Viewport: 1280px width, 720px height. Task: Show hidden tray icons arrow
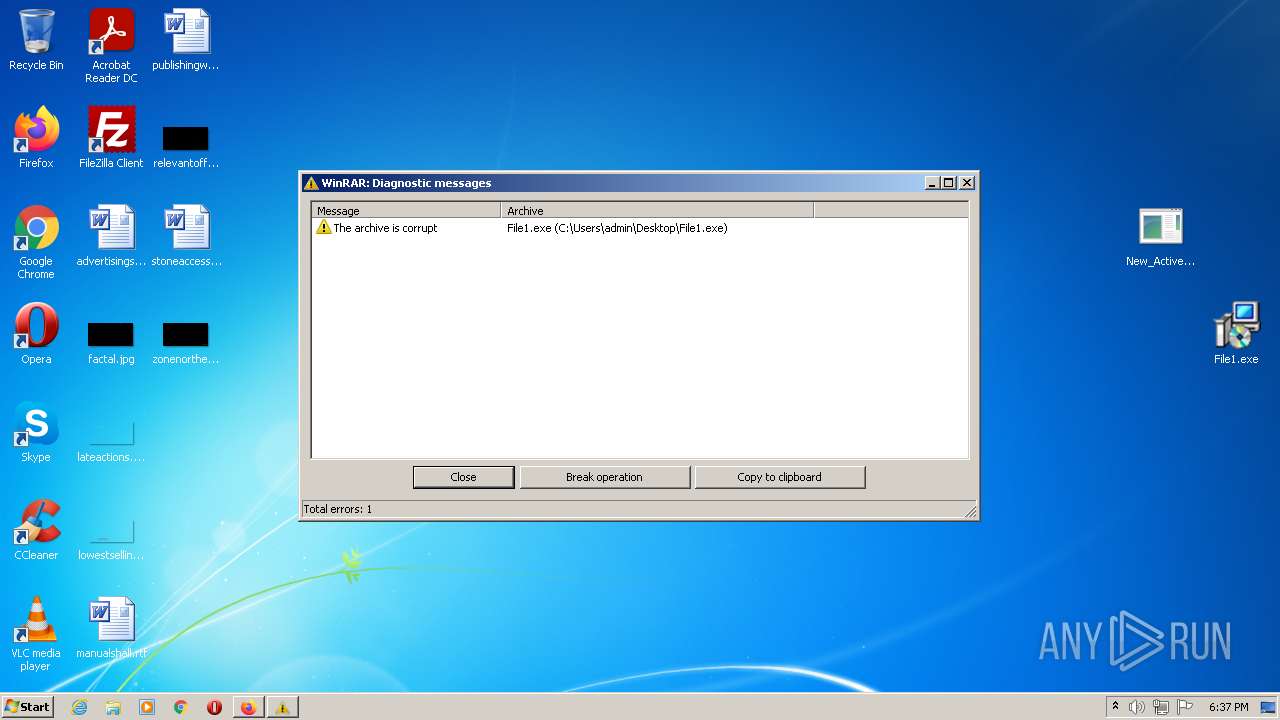tap(1115, 707)
